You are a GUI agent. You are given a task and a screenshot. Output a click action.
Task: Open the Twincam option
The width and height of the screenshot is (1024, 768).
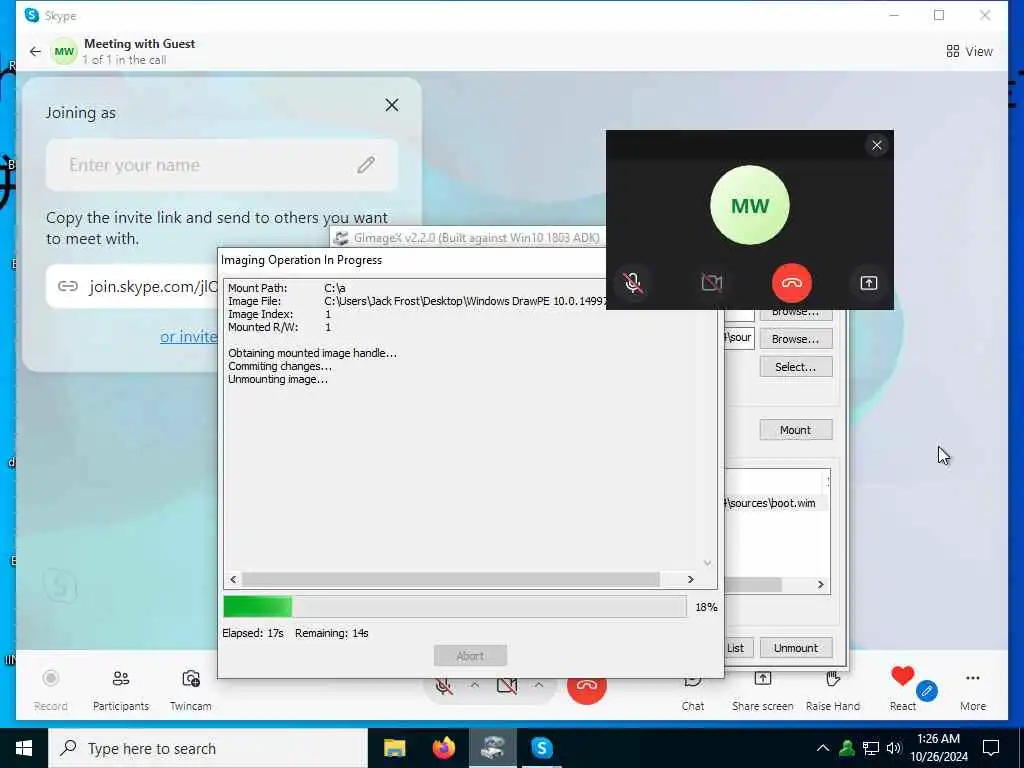click(x=191, y=690)
